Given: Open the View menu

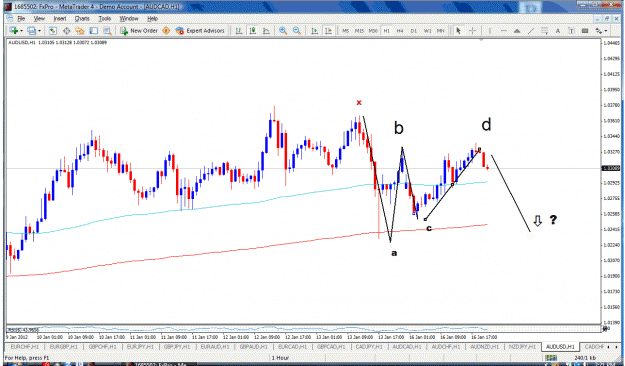Looking at the screenshot, I should (x=39, y=19).
